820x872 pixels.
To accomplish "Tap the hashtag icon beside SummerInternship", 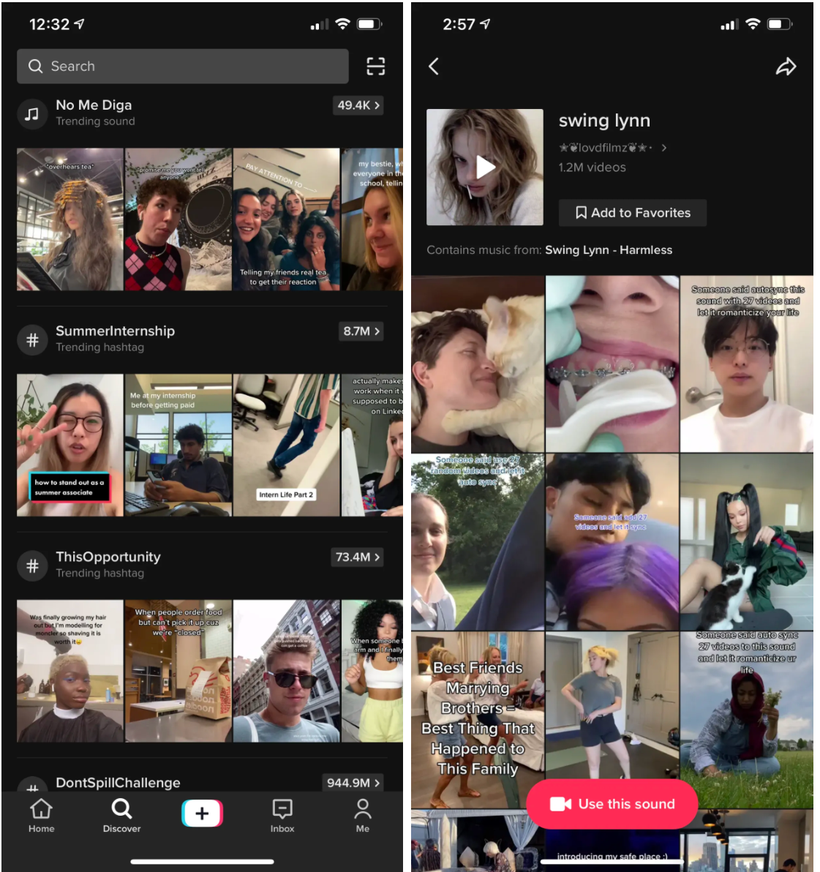I will pyautogui.click(x=32, y=339).
